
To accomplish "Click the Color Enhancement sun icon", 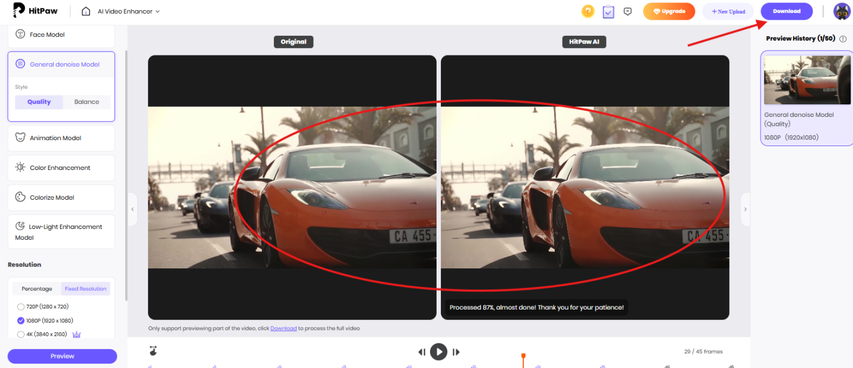I will (20, 168).
